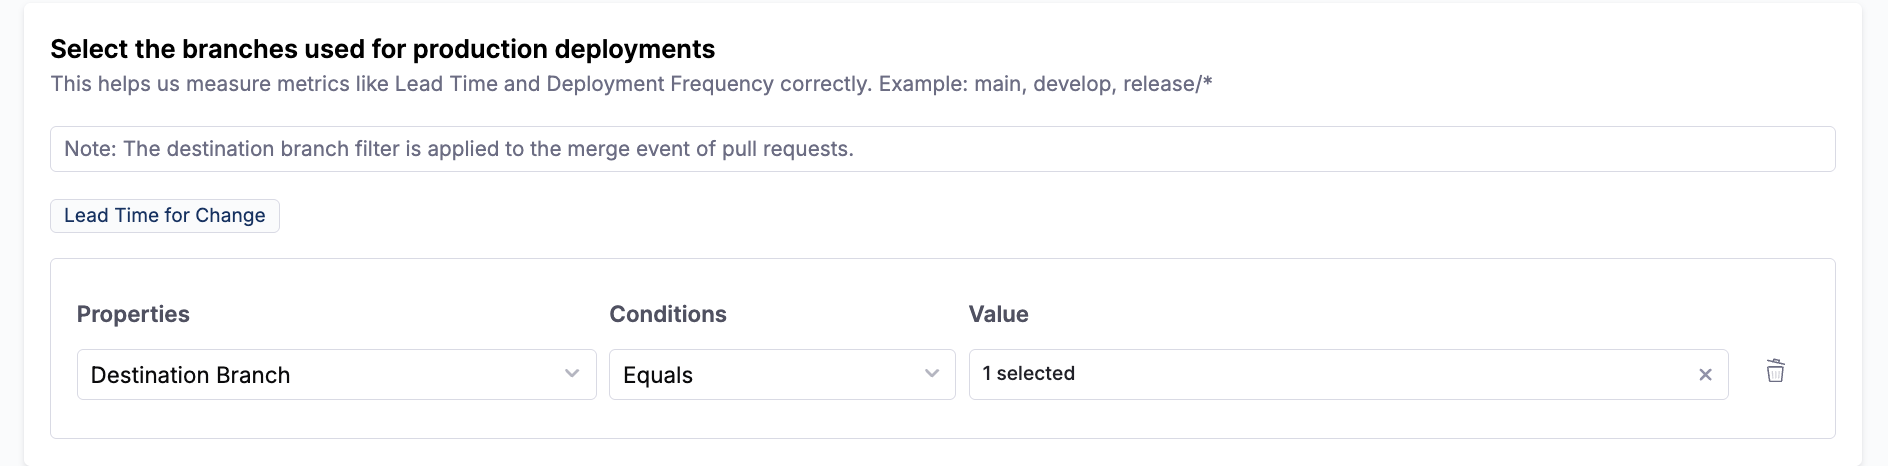This screenshot has width=1888, height=466.
Task: Click the 'Note:' text at start of notice
Action: click(x=90, y=149)
